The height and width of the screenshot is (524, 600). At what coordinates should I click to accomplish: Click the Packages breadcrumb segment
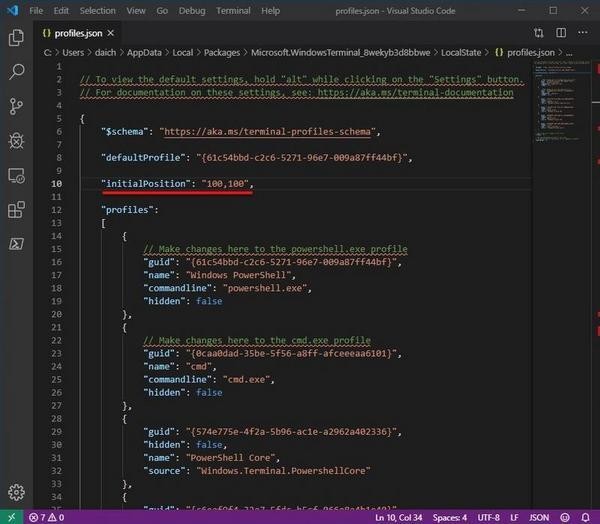(x=222, y=52)
